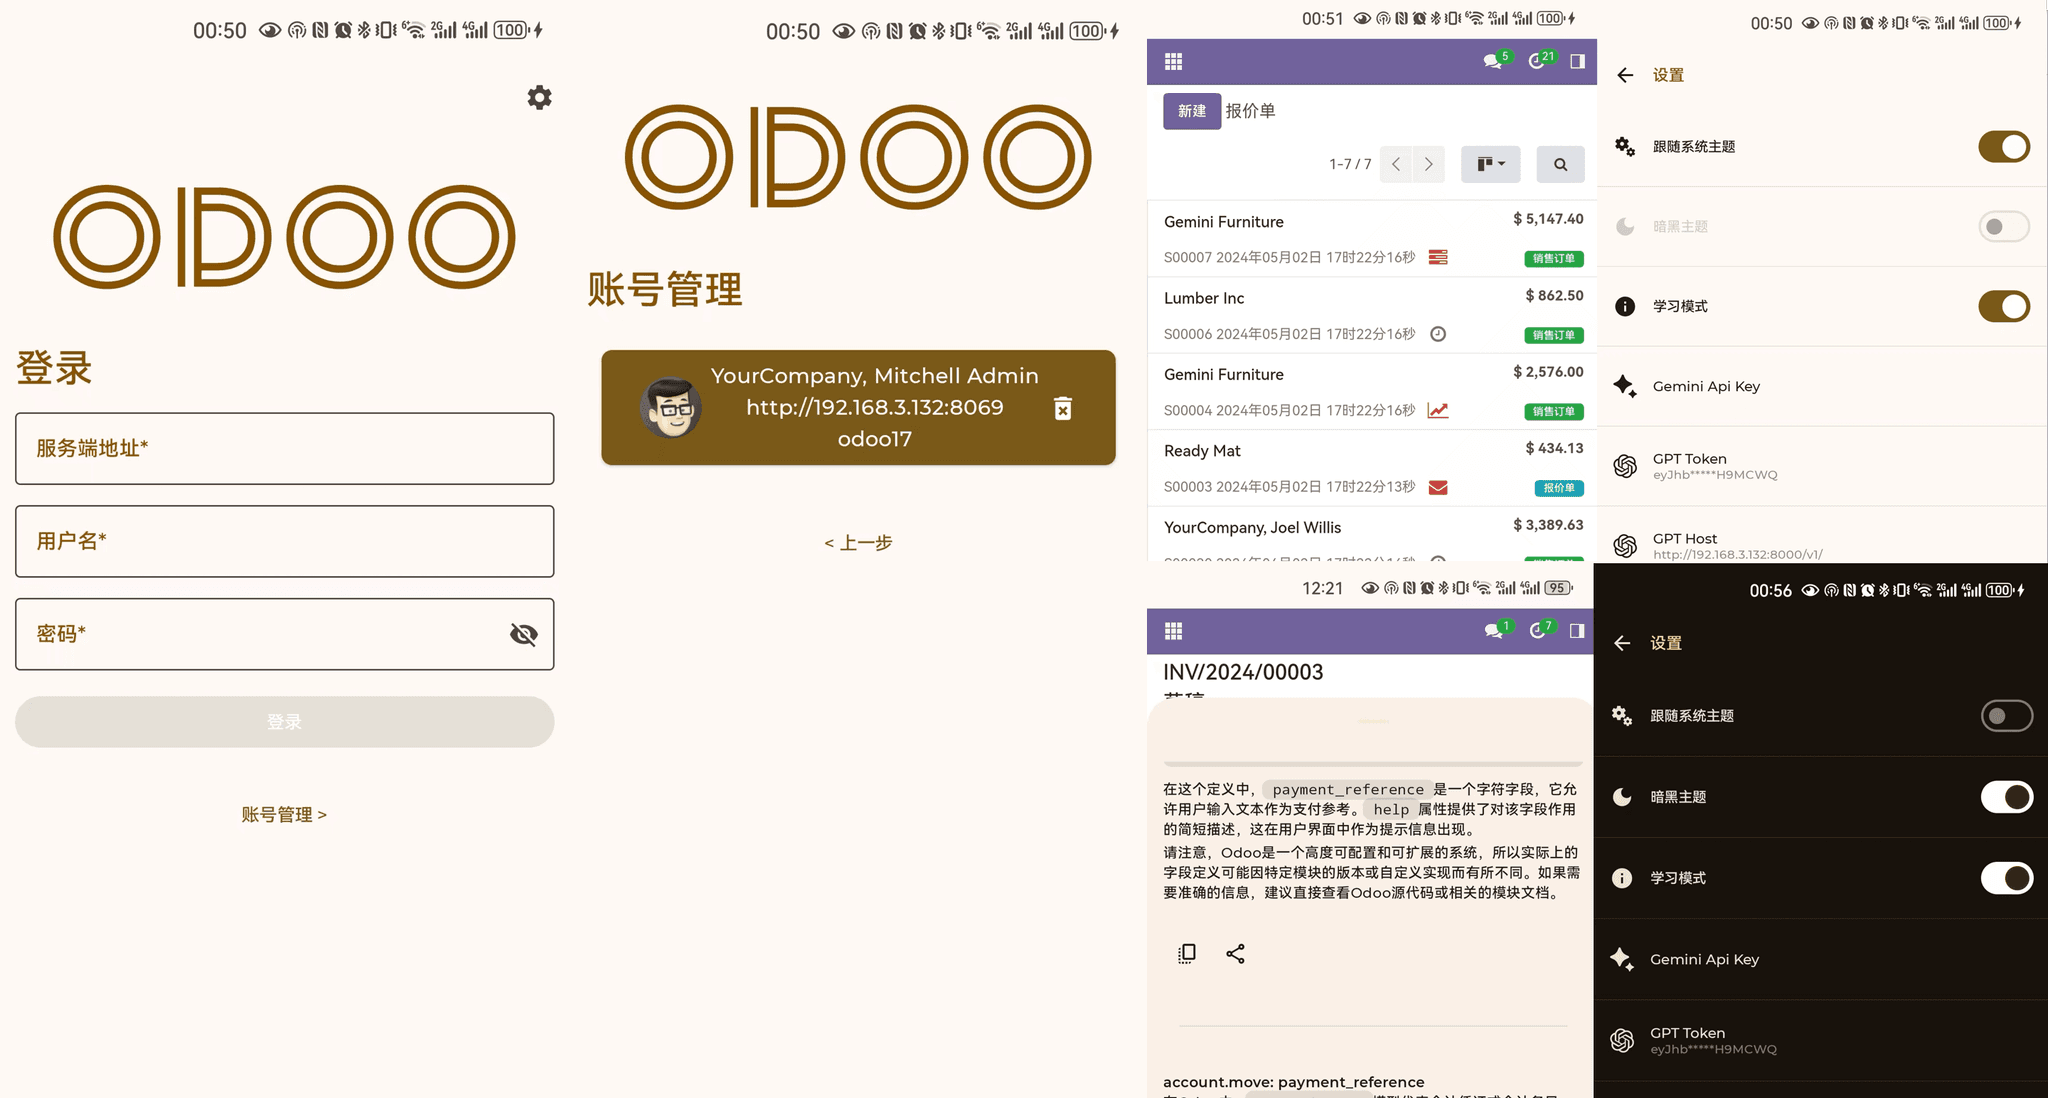Tap the back arrow on the 设置 screen
The width and height of the screenshot is (2048, 1098).
coord(1624,75)
